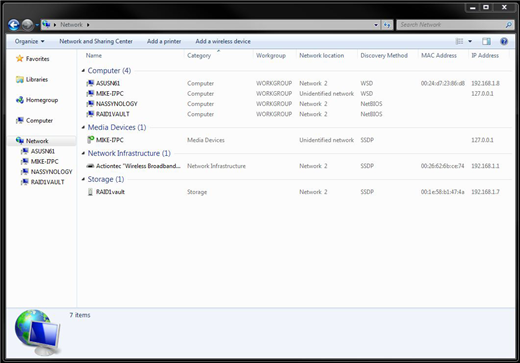520x363 pixels.
Task: Click MIKE-I7PC computer icon under Computer group
Action: point(90,93)
